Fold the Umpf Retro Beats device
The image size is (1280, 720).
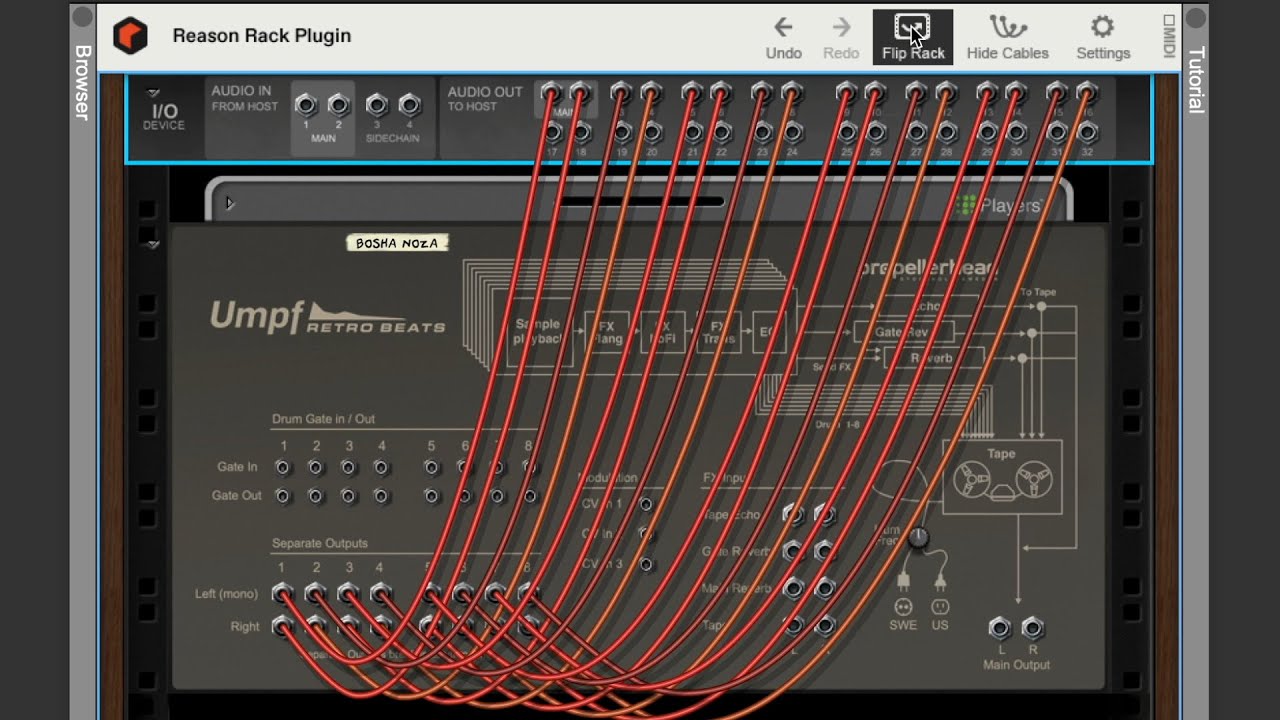(153, 245)
